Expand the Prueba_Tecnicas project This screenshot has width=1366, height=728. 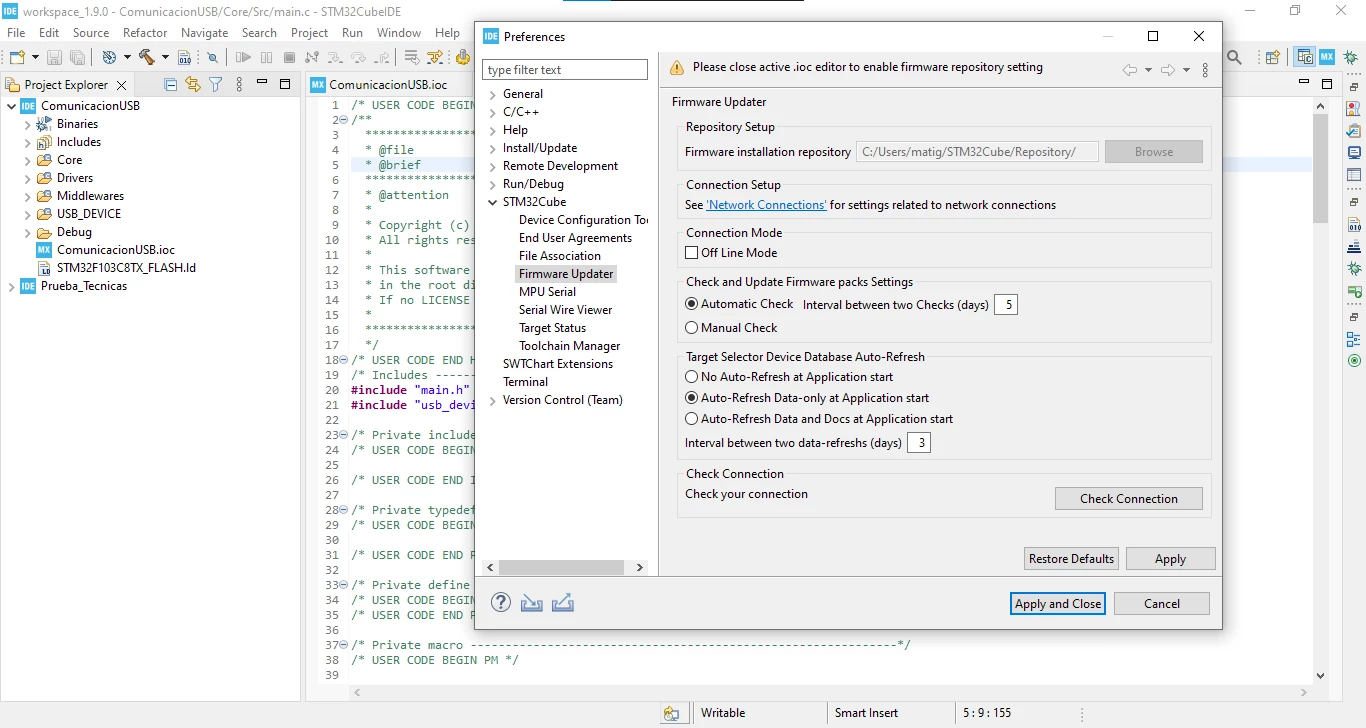click(12, 286)
